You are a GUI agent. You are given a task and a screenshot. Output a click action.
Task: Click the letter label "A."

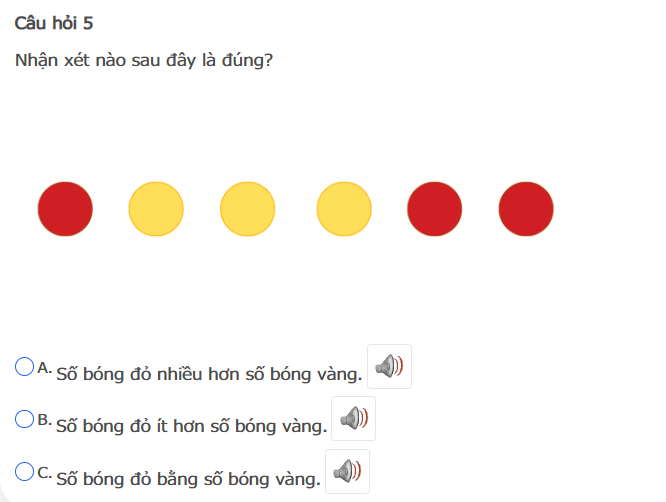tap(45, 367)
